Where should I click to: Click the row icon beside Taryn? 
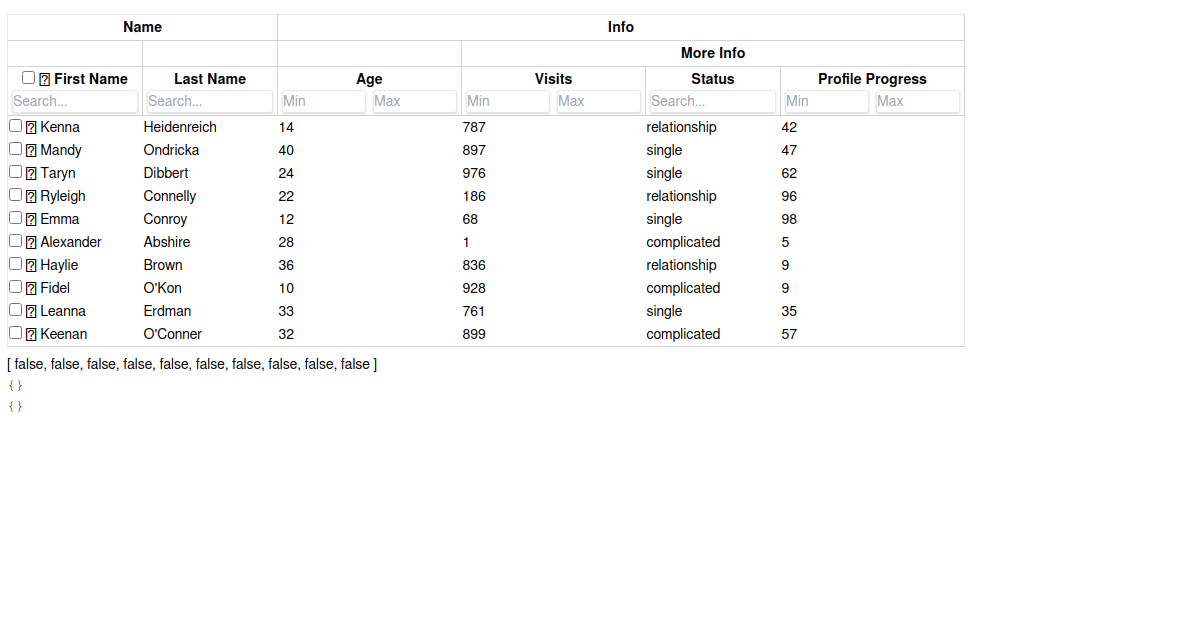point(31,174)
